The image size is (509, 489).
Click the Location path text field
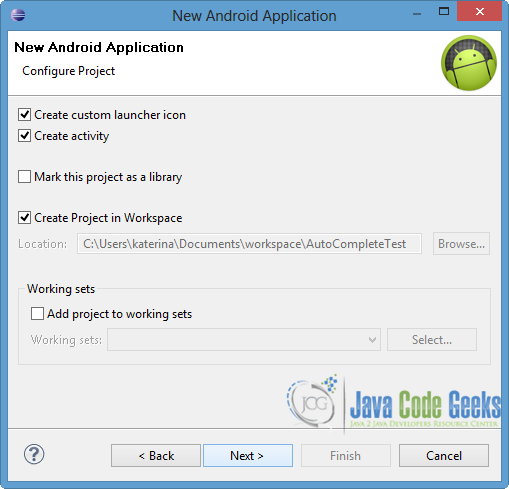[249, 244]
